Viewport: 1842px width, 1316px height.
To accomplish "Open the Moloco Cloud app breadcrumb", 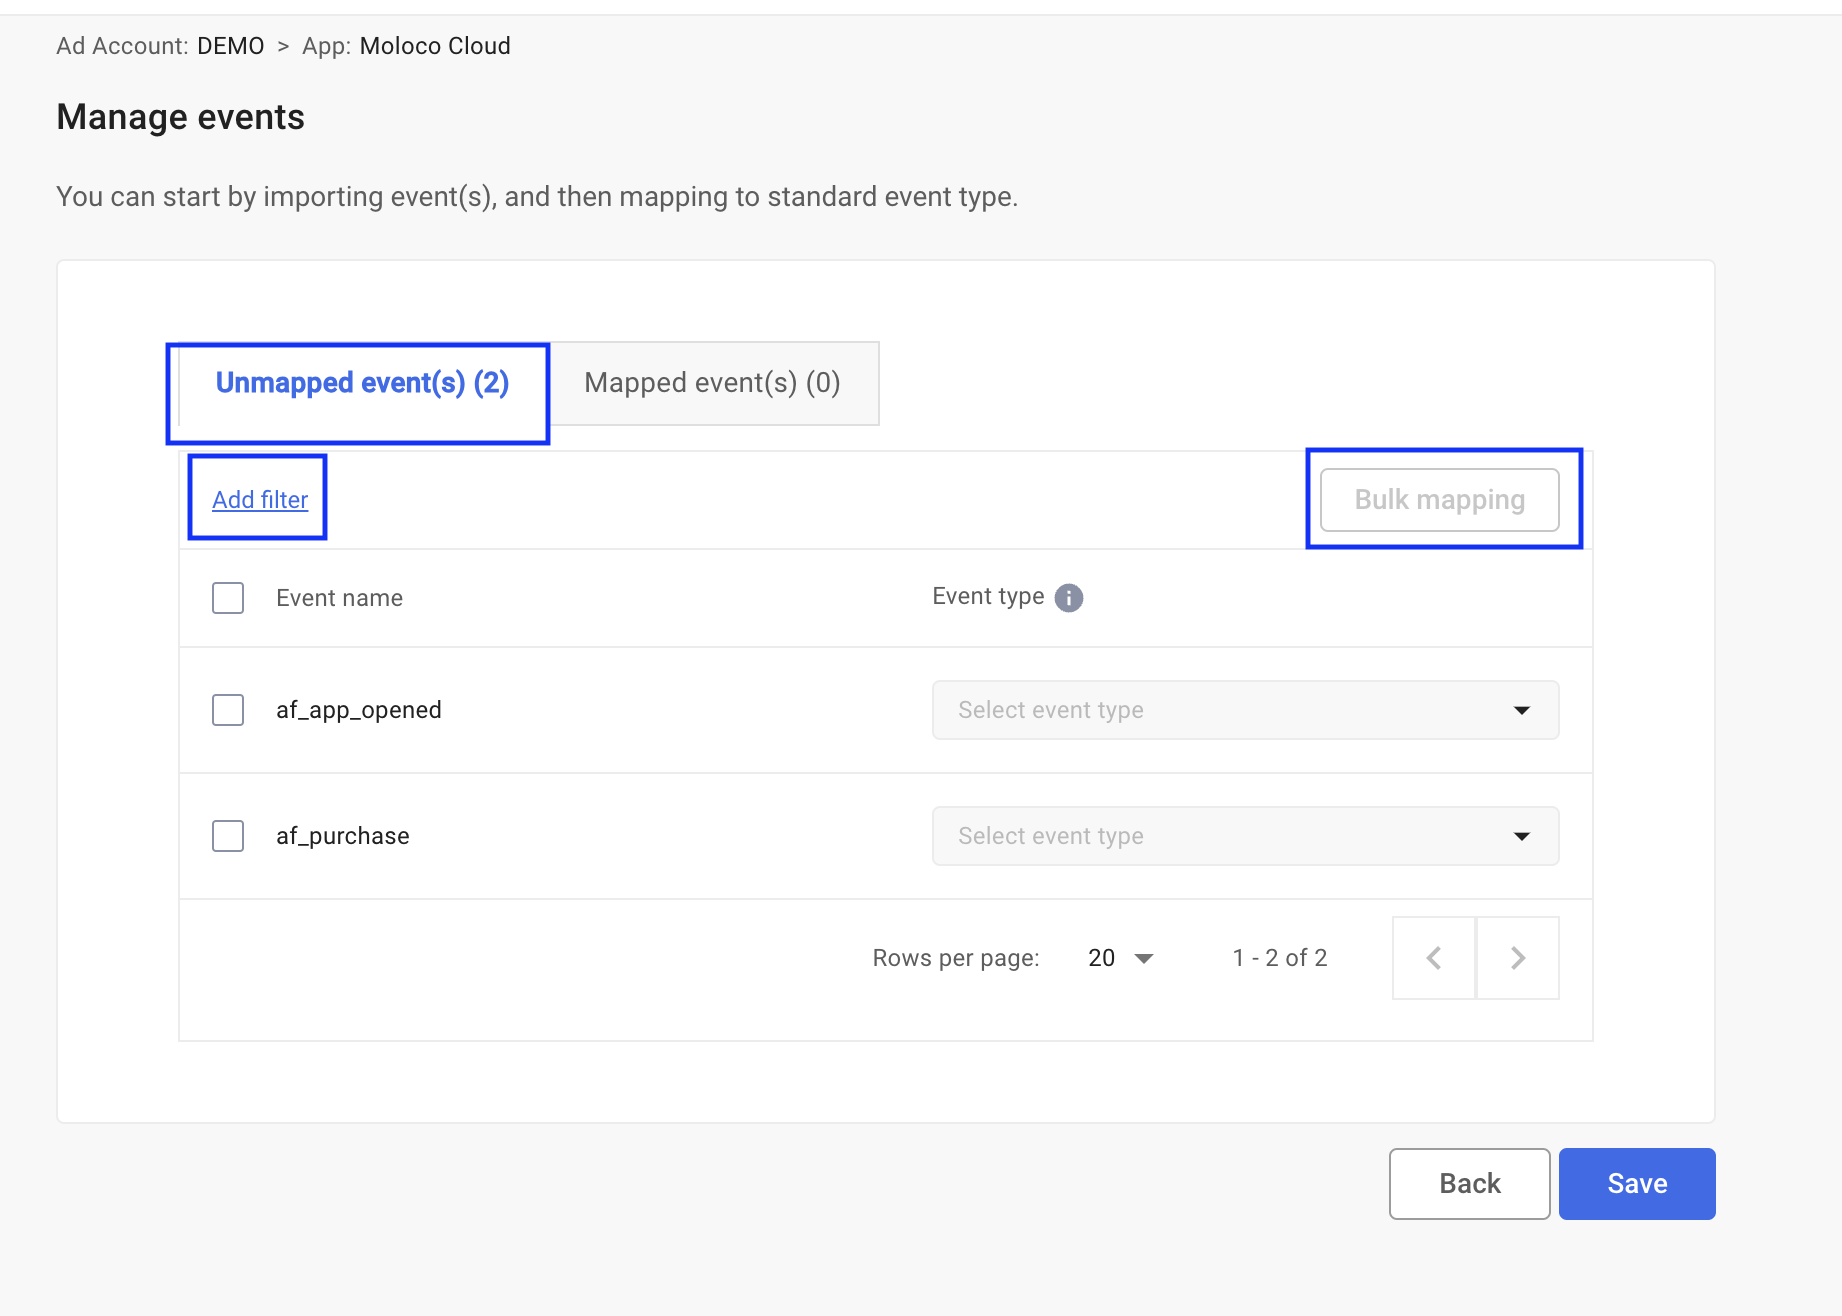I will (434, 46).
